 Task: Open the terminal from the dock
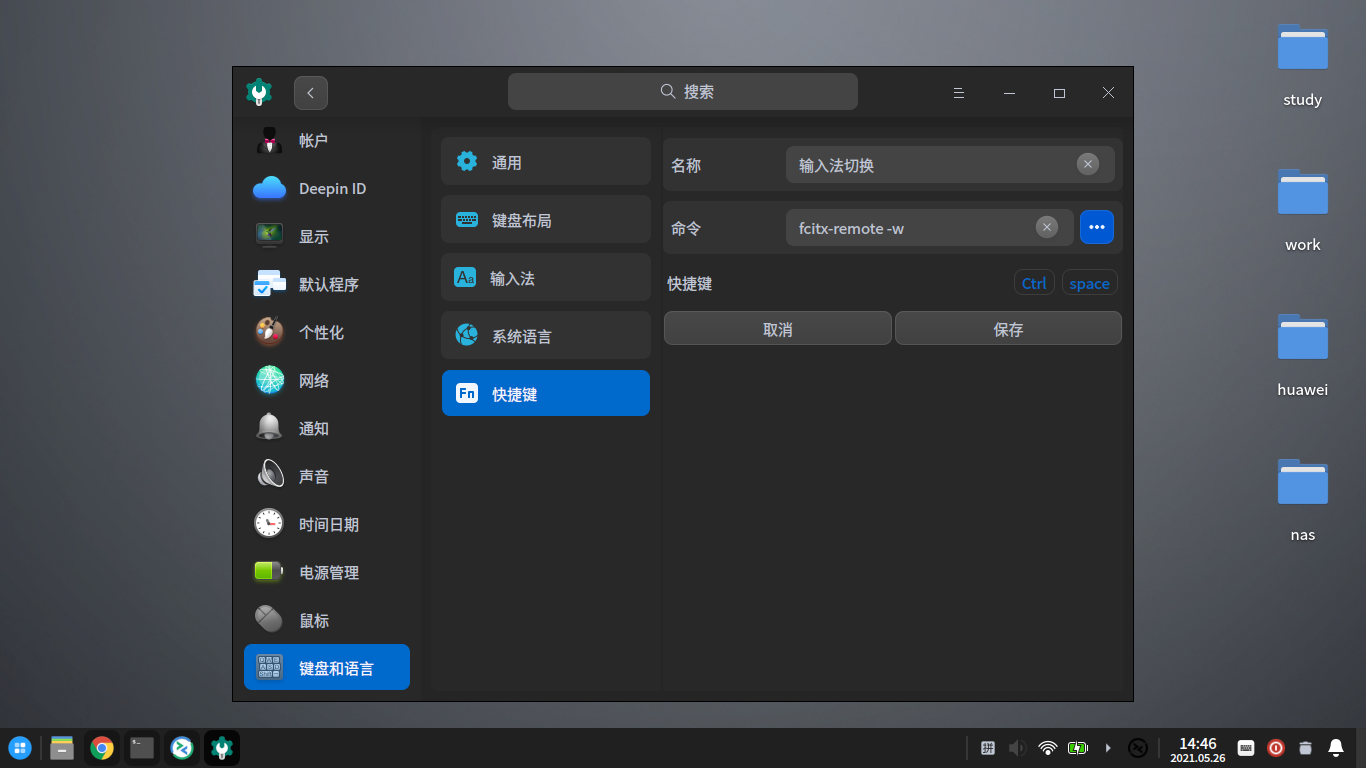[142, 748]
